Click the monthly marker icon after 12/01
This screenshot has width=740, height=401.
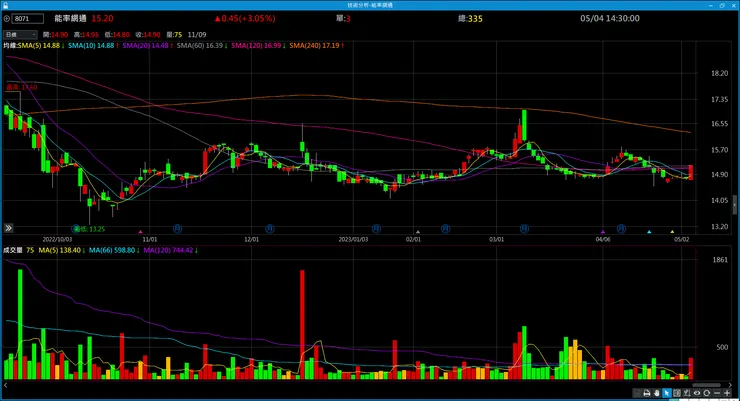point(269,229)
